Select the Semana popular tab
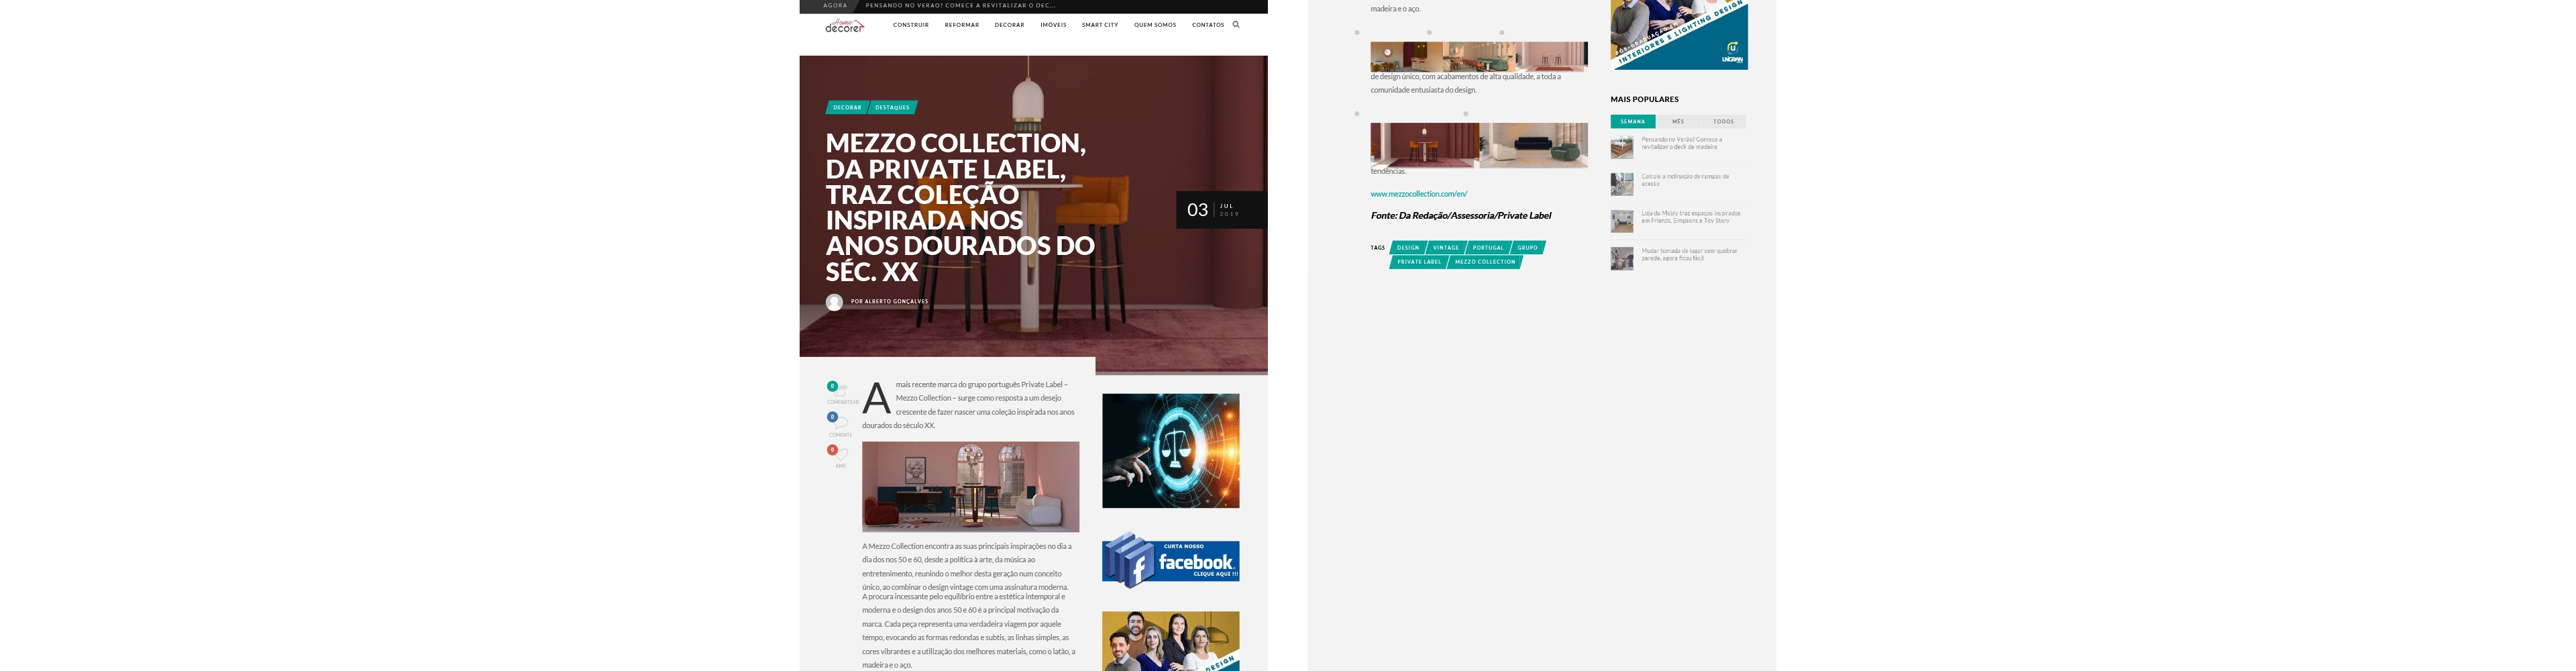Screen dimensions: 2576x671 click(x=1633, y=122)
